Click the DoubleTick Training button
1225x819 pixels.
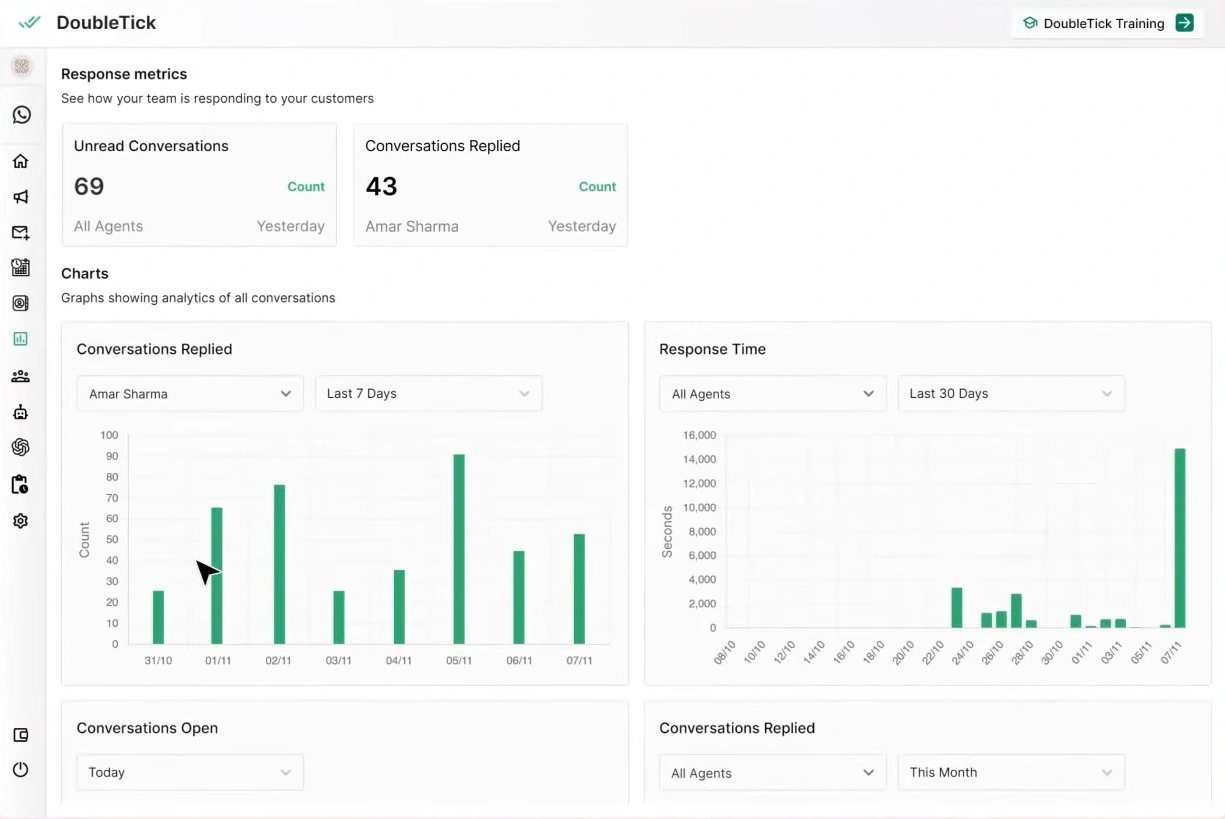(x=1107, y=23)
